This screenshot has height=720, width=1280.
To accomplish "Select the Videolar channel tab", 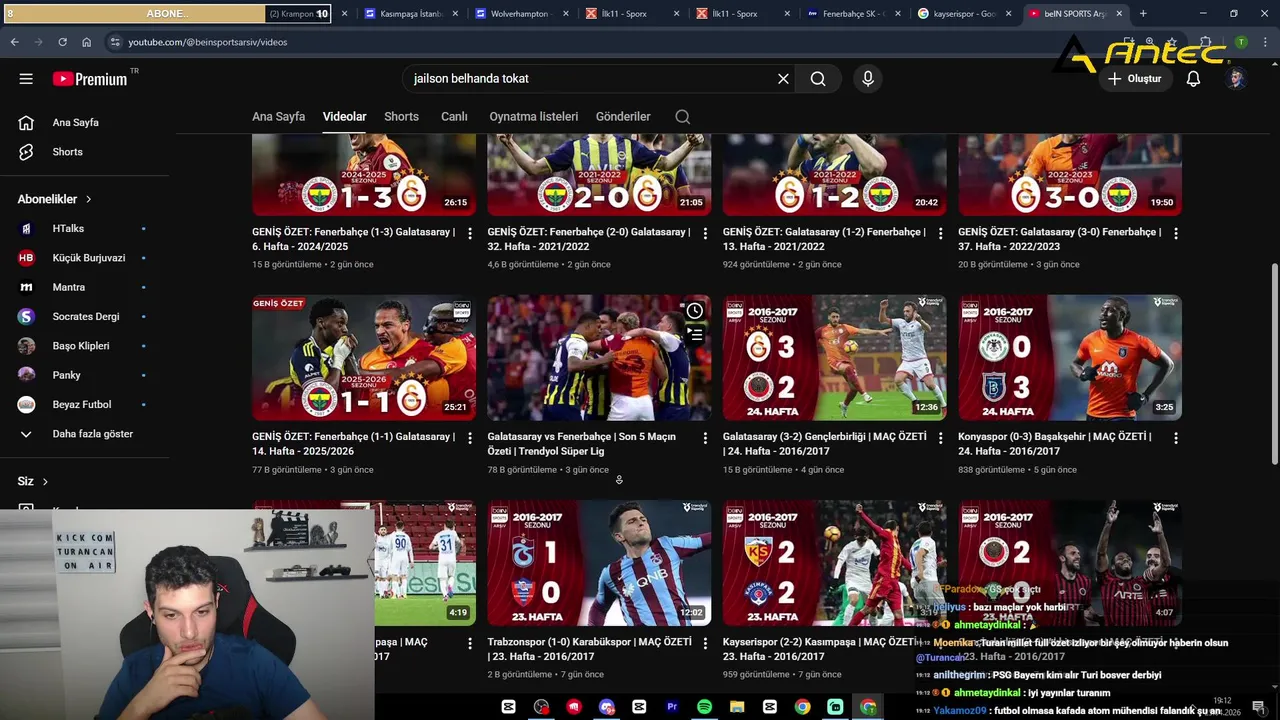I will click(x=344, y=117).
